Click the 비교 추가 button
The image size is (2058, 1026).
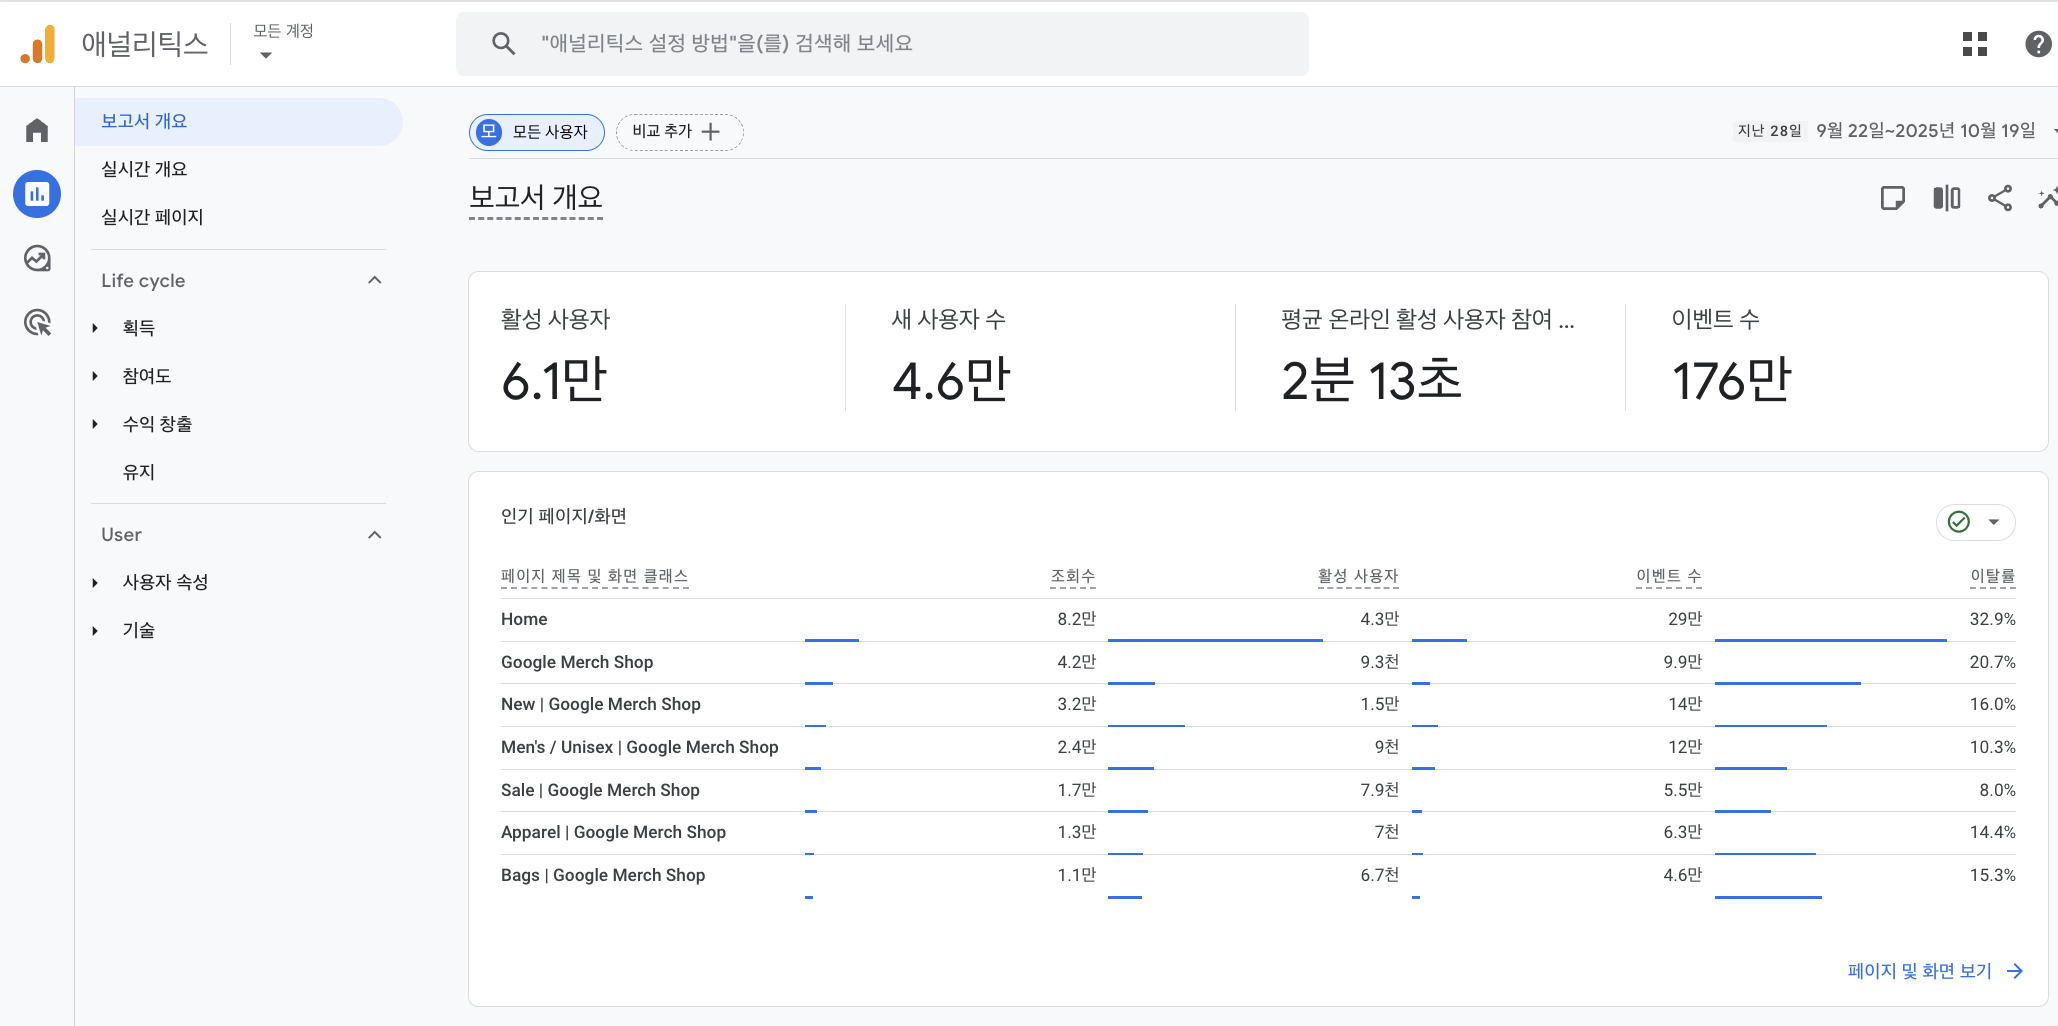(x=679, y=132)
